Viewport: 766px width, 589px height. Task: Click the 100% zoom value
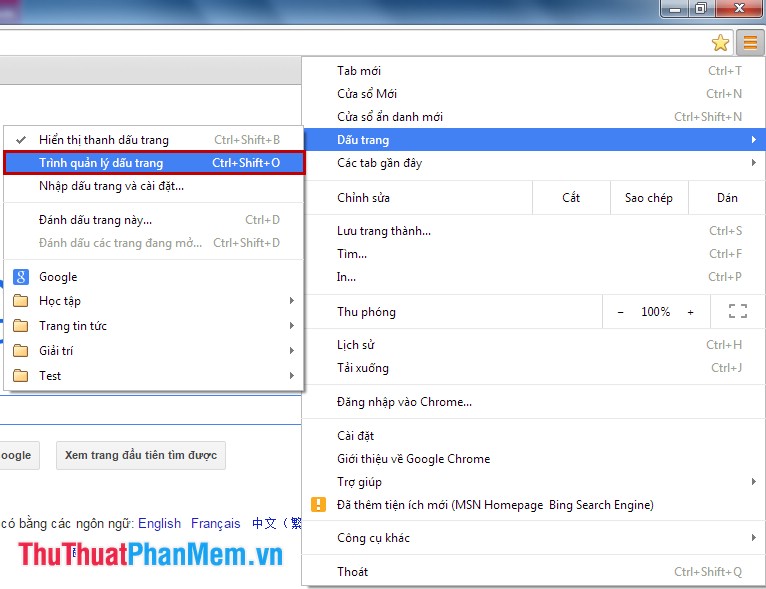(x=656, y=312)
